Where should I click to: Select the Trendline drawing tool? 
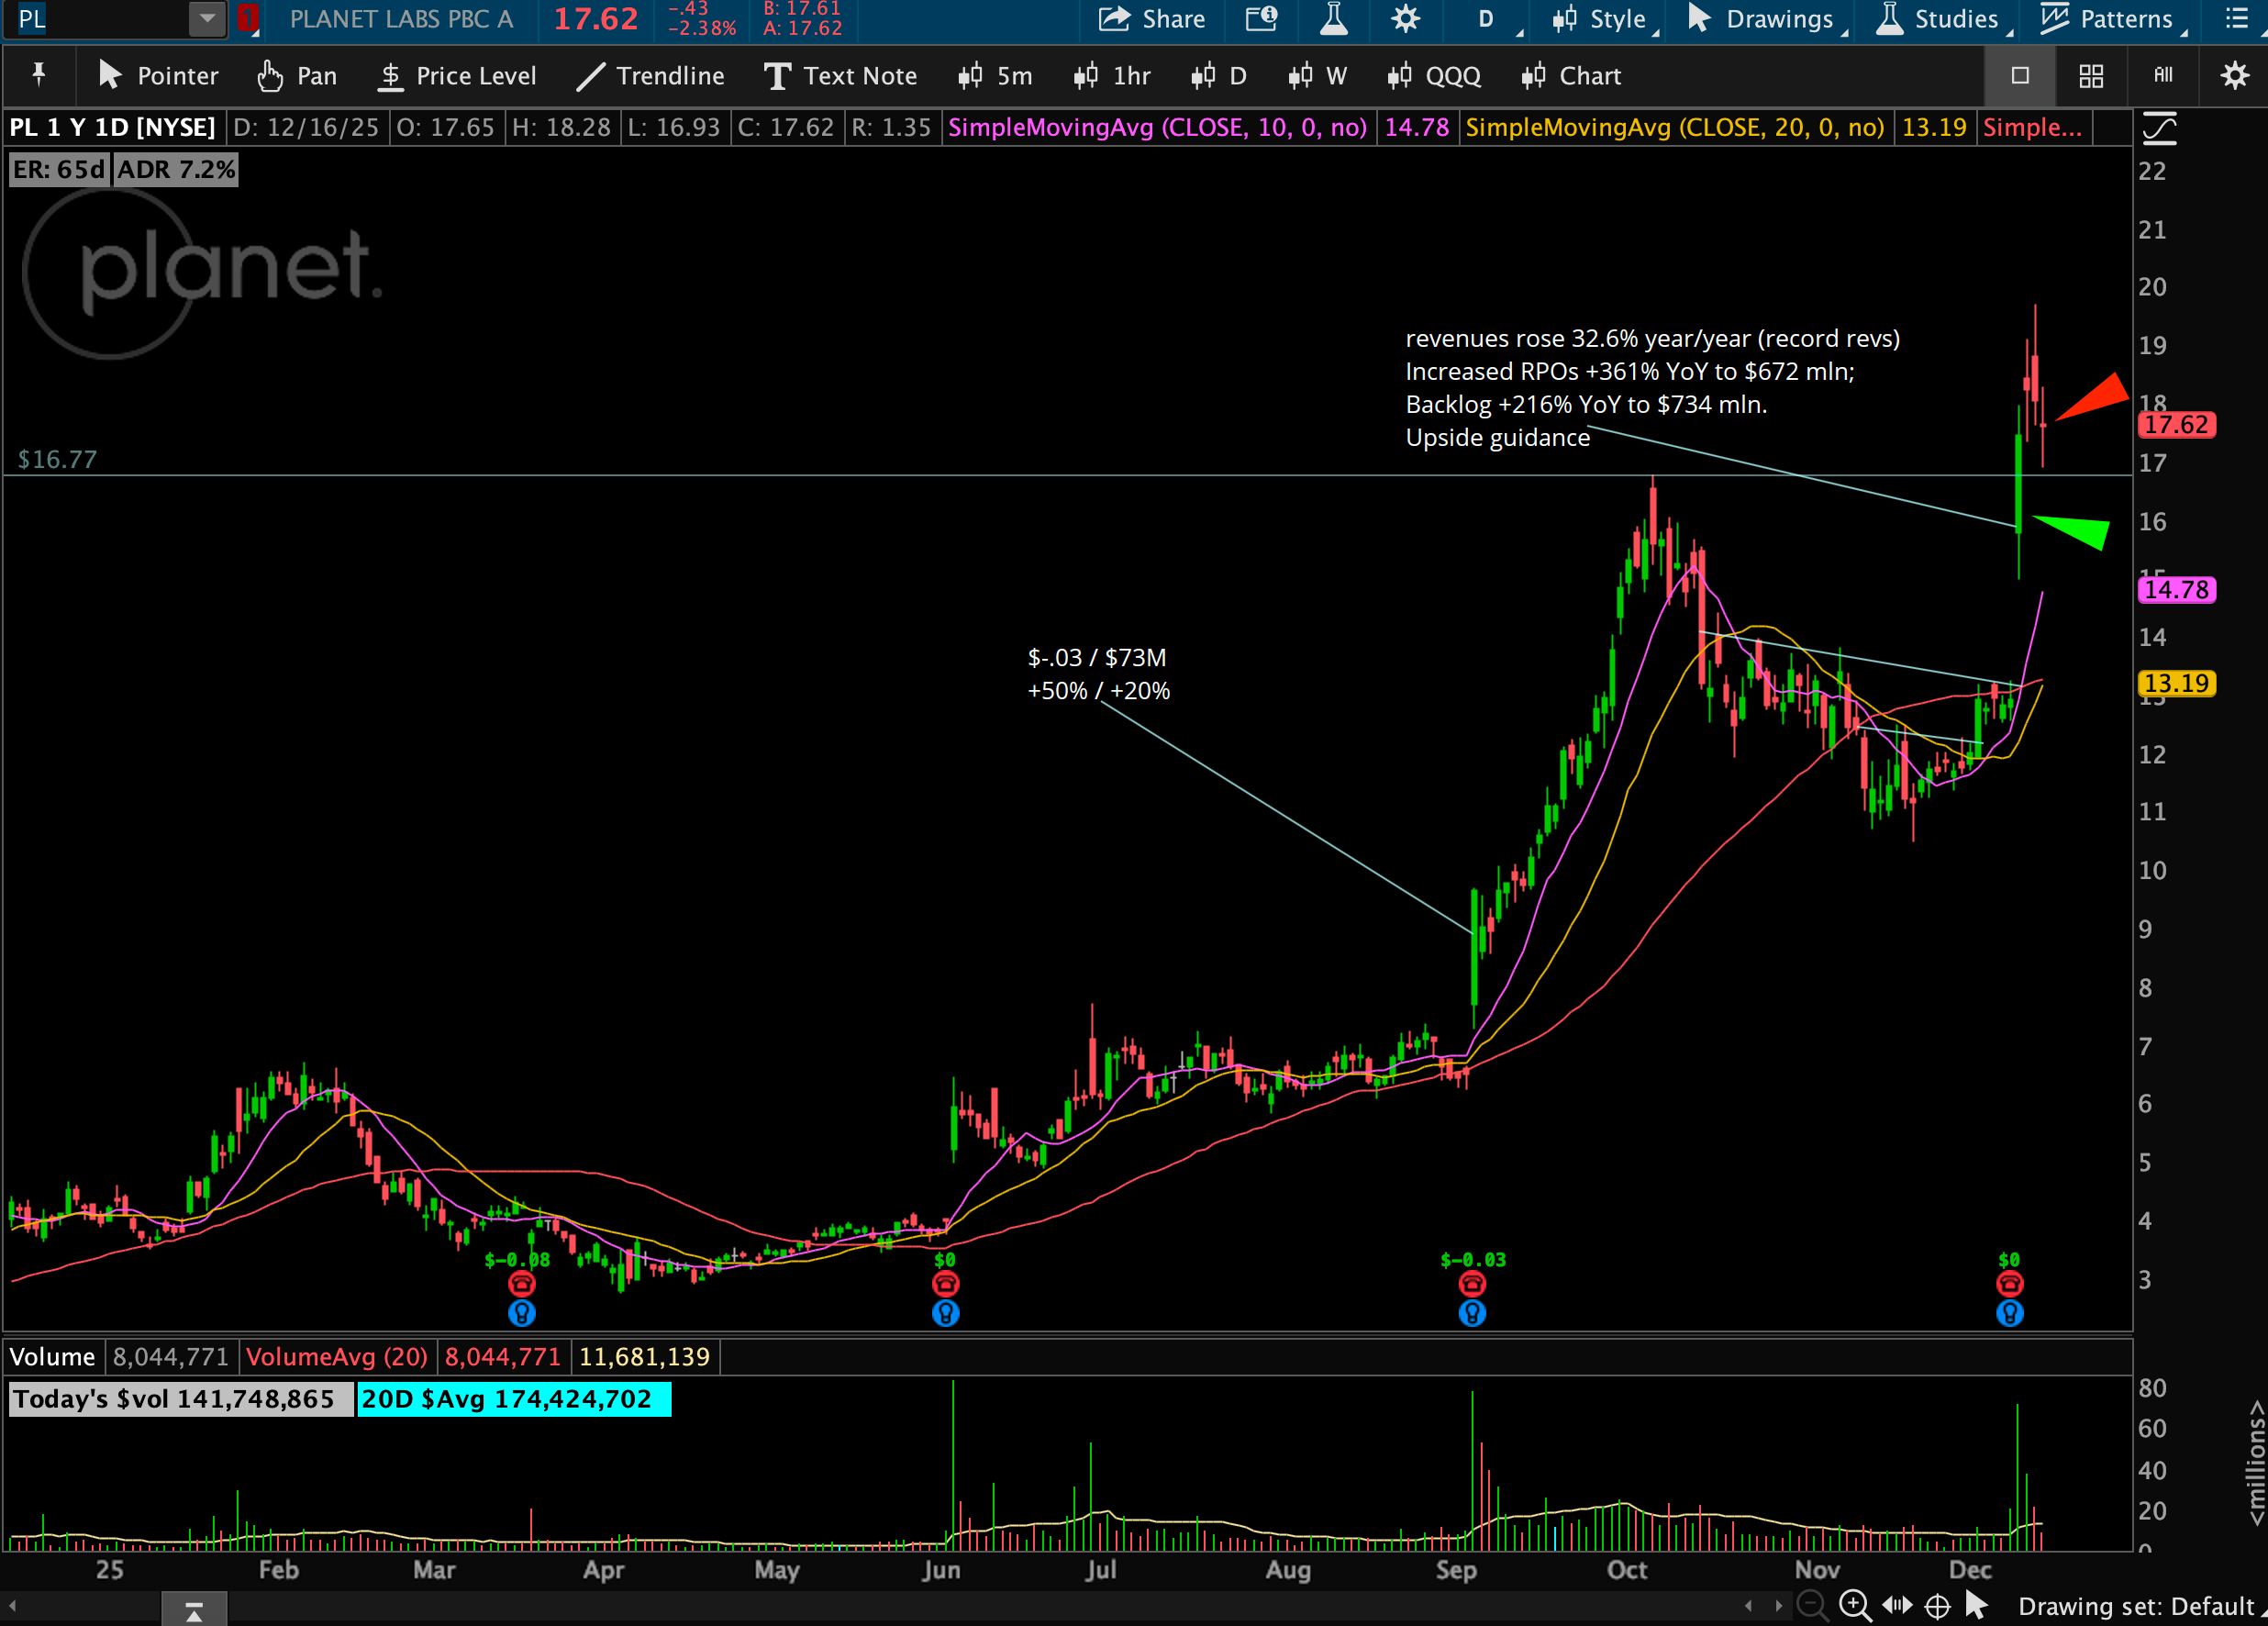(x=650, y=76)
